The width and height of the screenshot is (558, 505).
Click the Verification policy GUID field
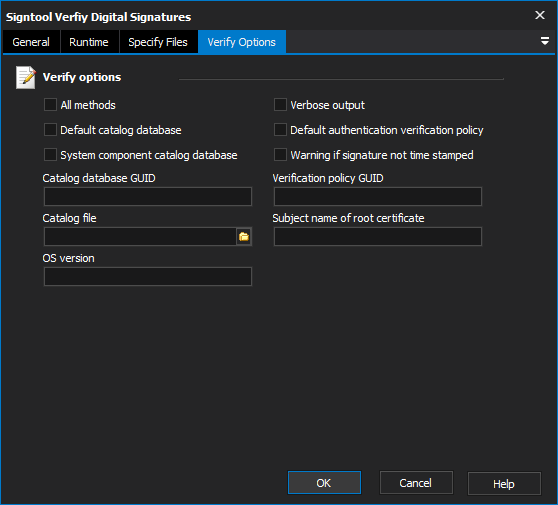(378, 196)
